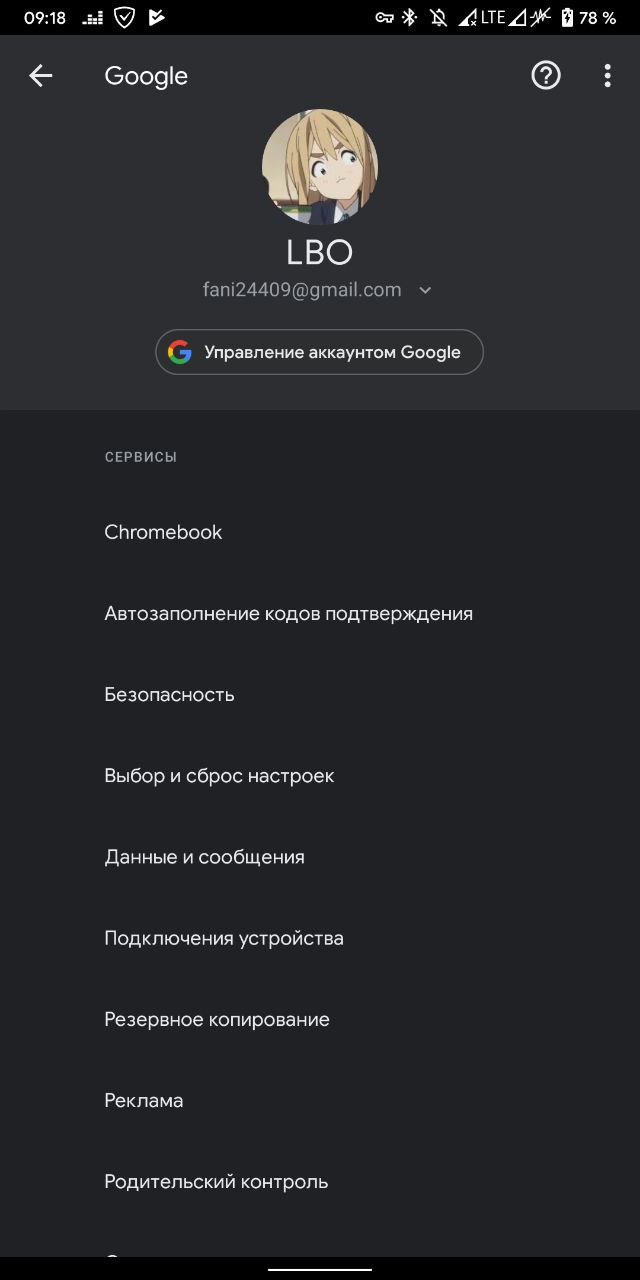Image resolution: width=640 pixels, height=1280 pixels.
Task: Open the three-dot overflow menu
Action: (607, 76)
